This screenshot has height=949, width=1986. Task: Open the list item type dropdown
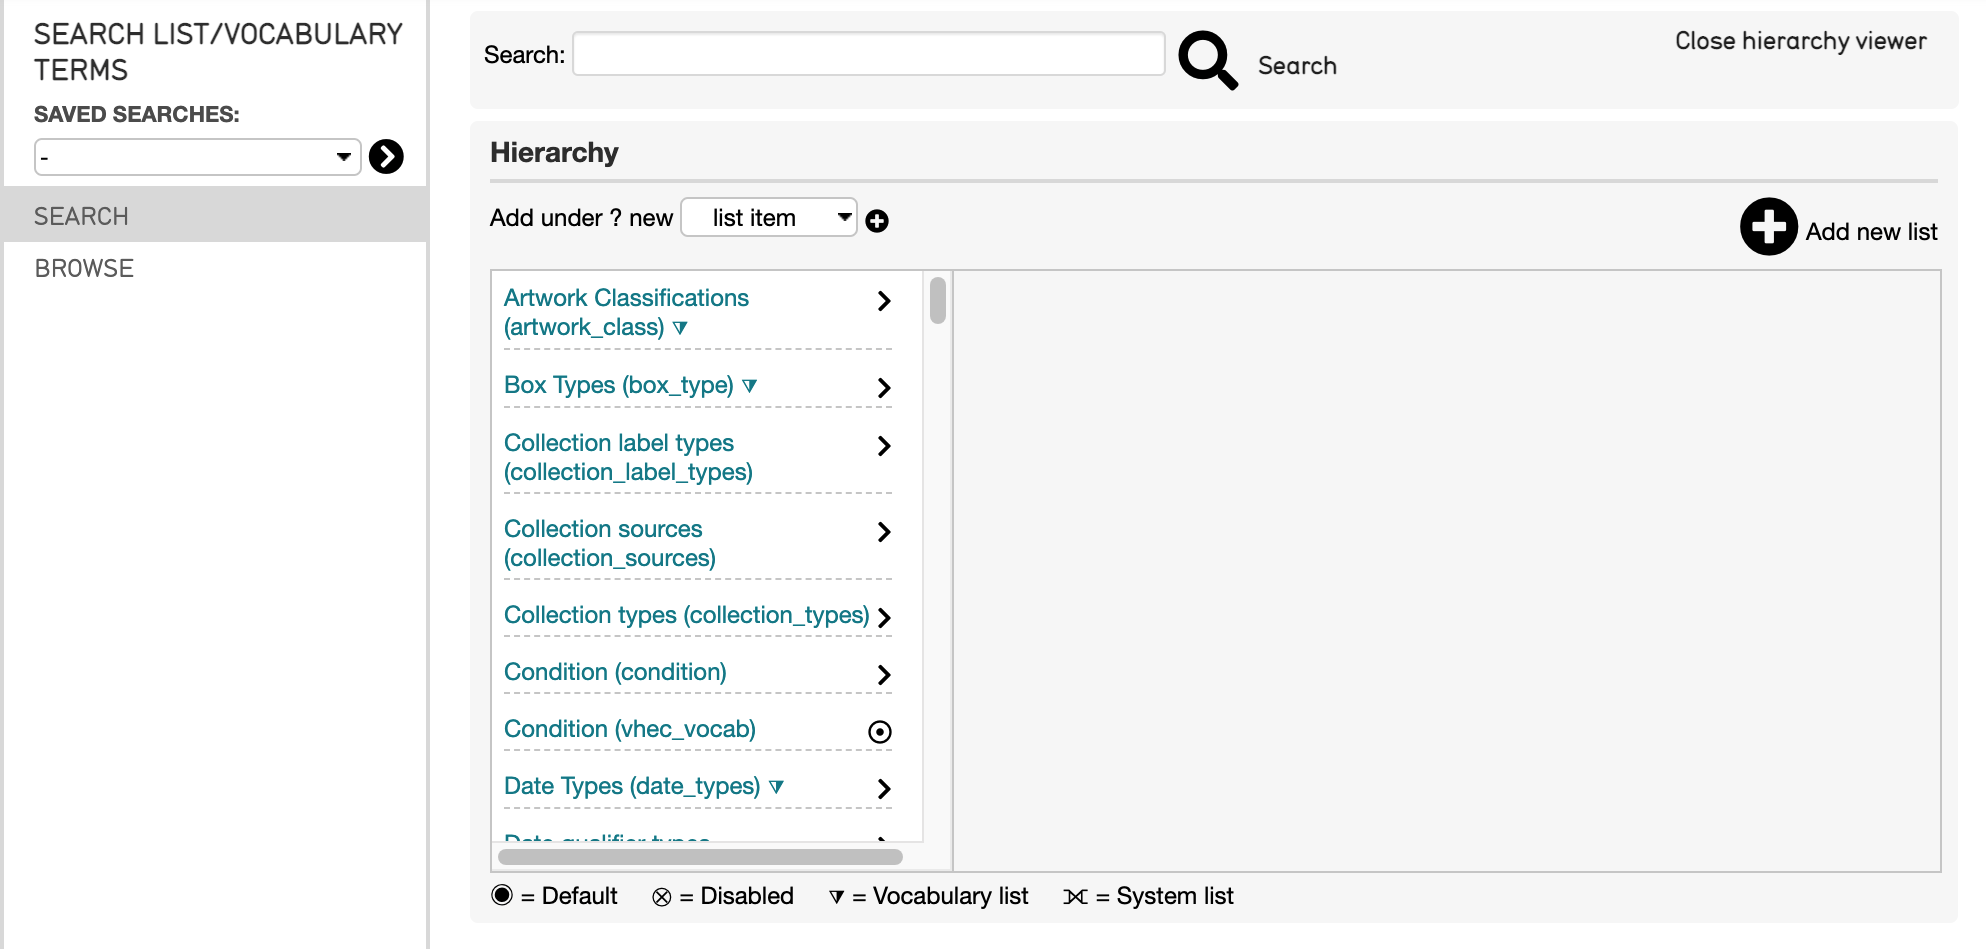(768, 218)
